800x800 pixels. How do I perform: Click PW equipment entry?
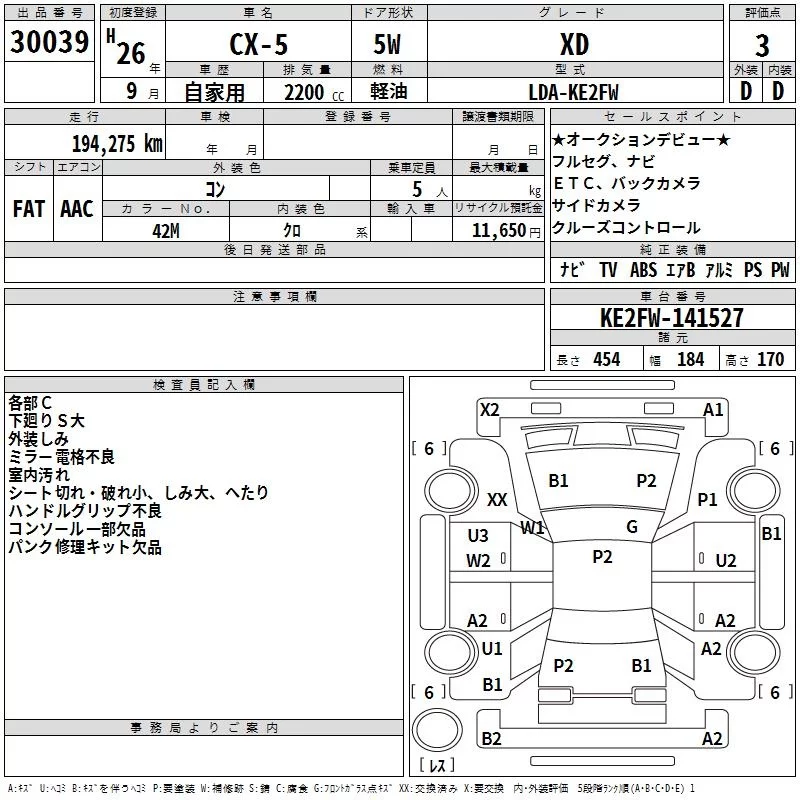[780, 270]
